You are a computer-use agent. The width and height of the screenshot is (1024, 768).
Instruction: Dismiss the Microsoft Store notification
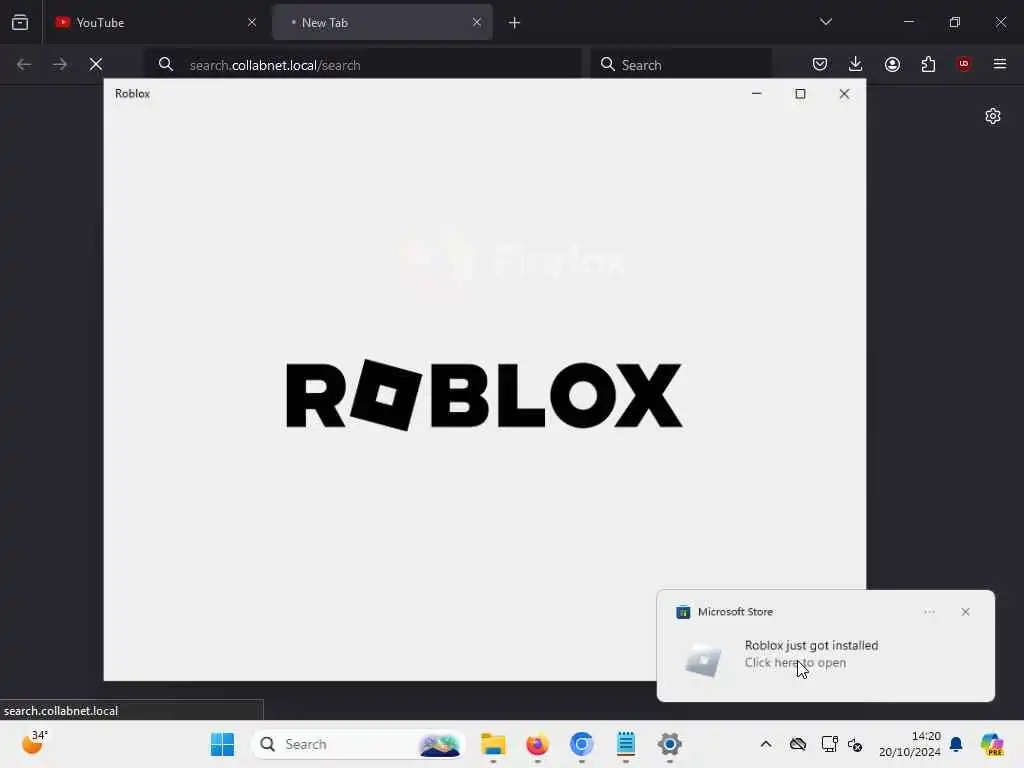(x=966, y=612)
